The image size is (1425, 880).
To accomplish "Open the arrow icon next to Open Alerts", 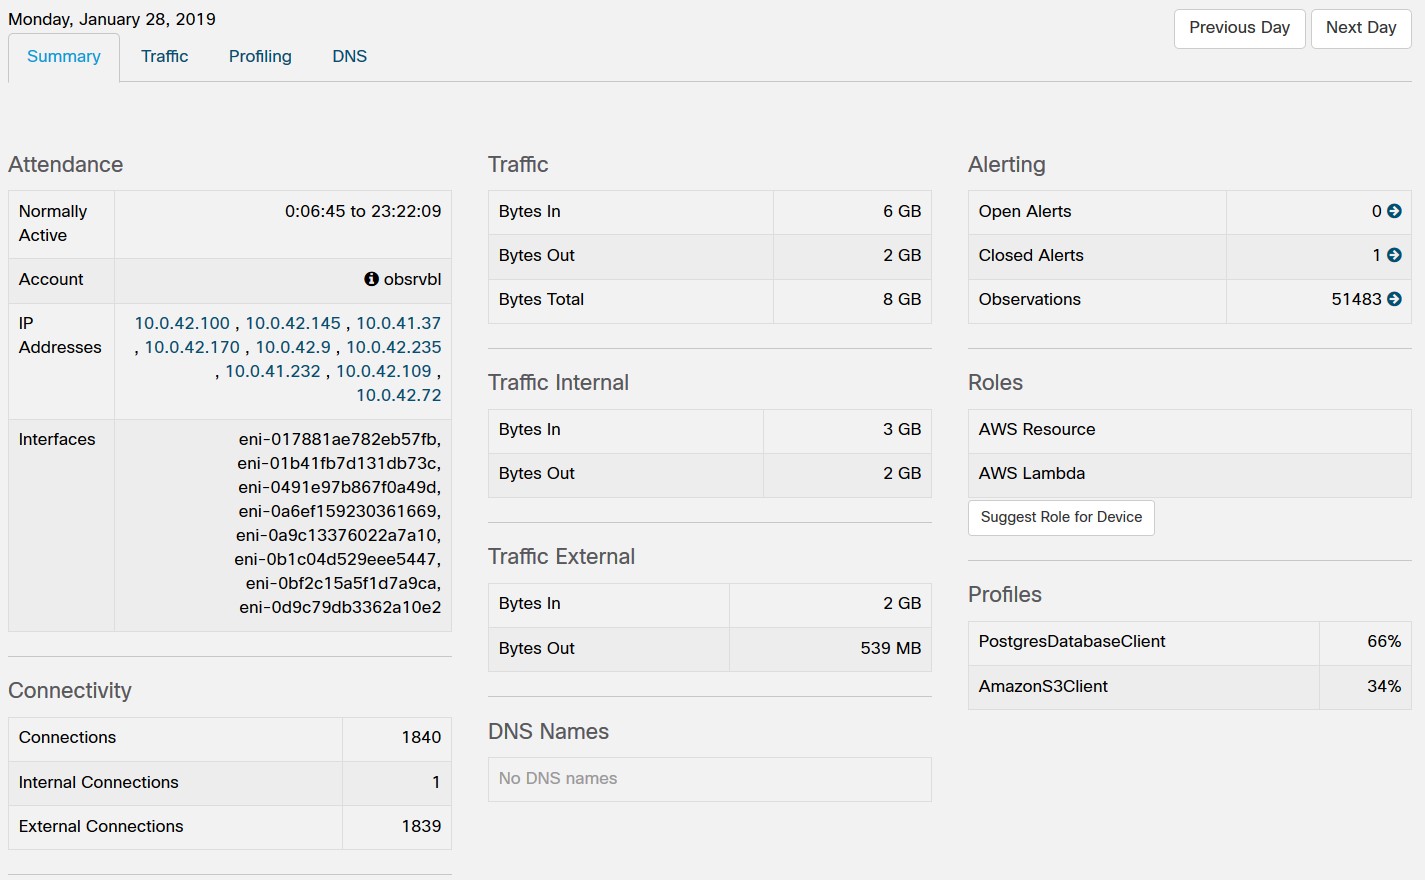I will coord(1394,211).
